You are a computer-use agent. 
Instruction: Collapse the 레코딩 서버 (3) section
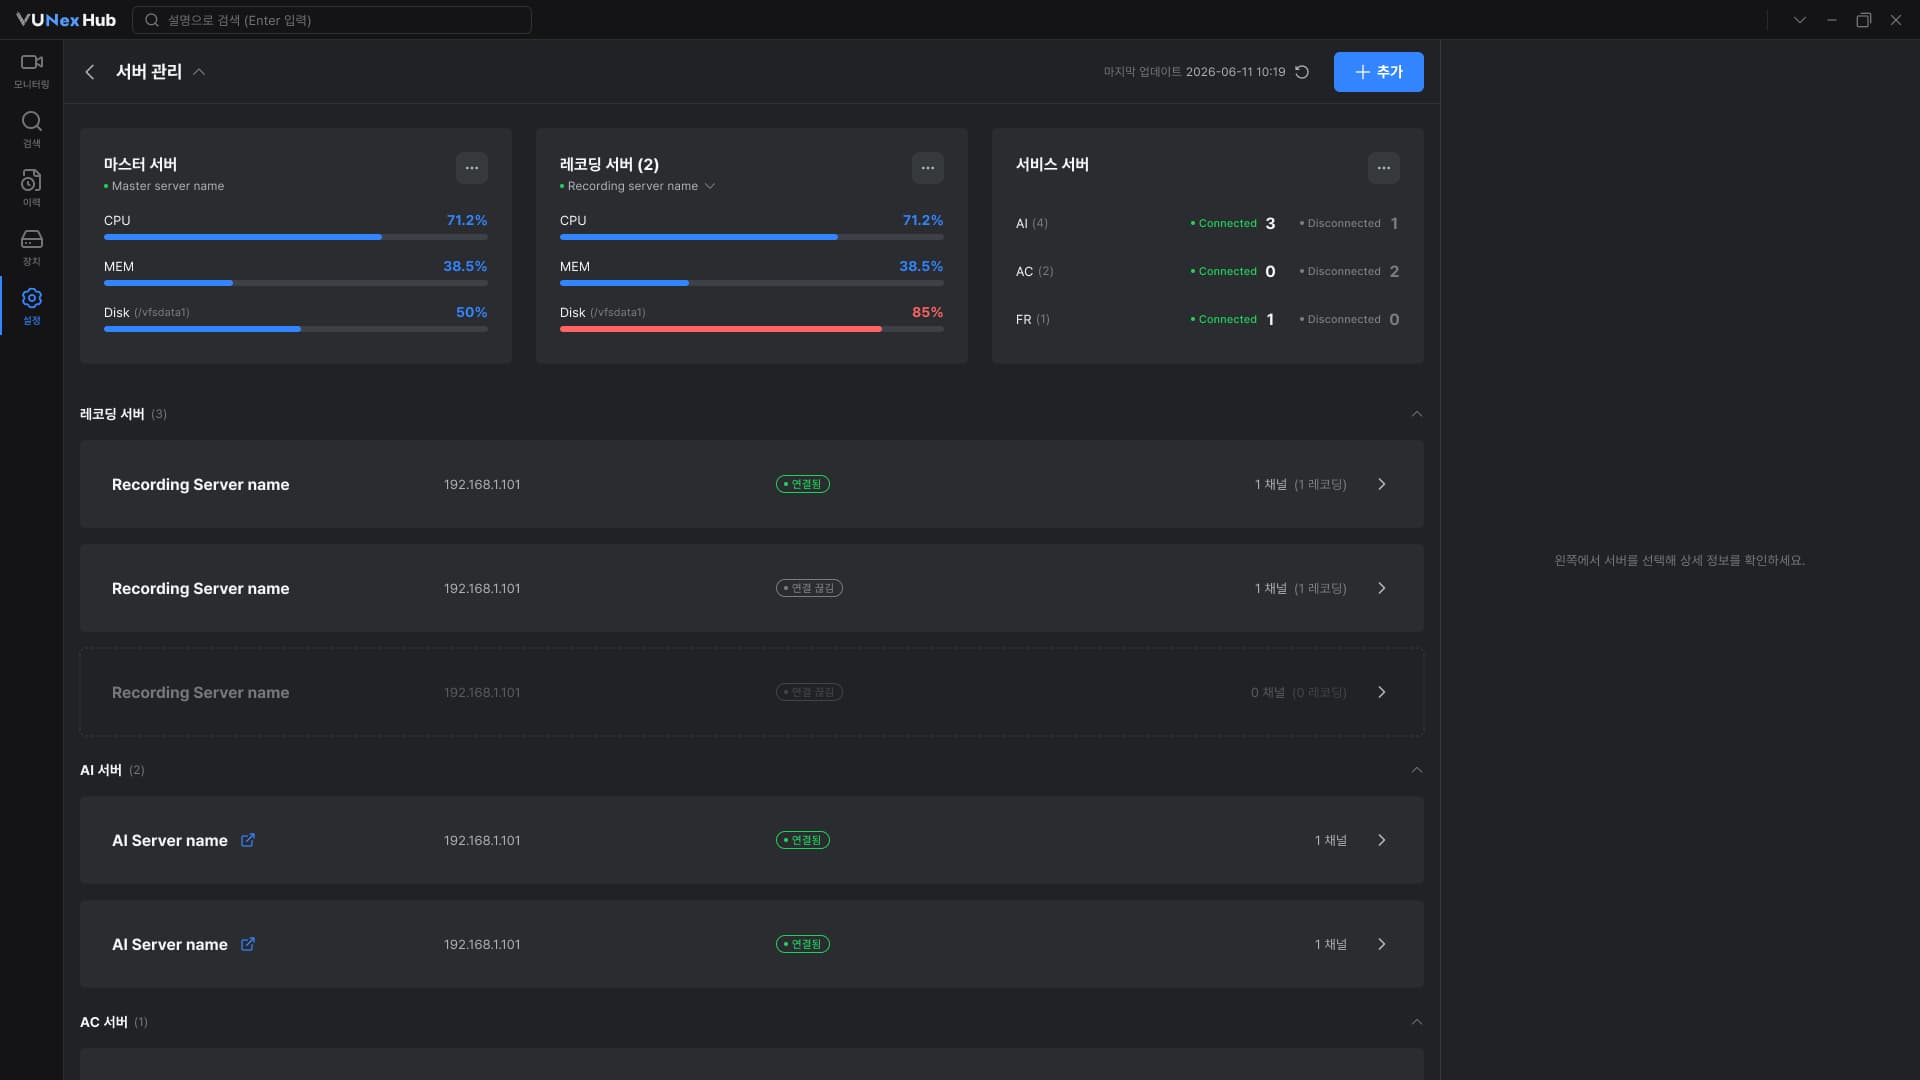[x=1416, y=414]
